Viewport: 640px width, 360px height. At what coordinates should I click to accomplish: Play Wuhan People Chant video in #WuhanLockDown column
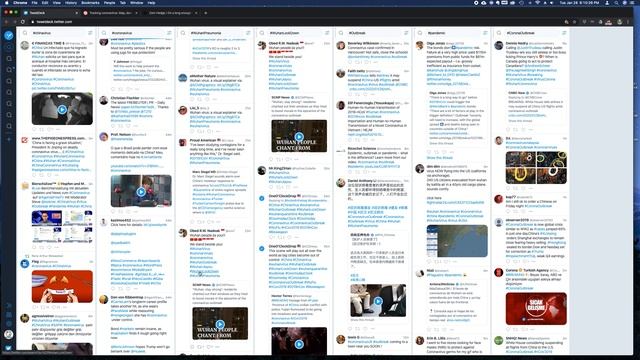point(299,136)
